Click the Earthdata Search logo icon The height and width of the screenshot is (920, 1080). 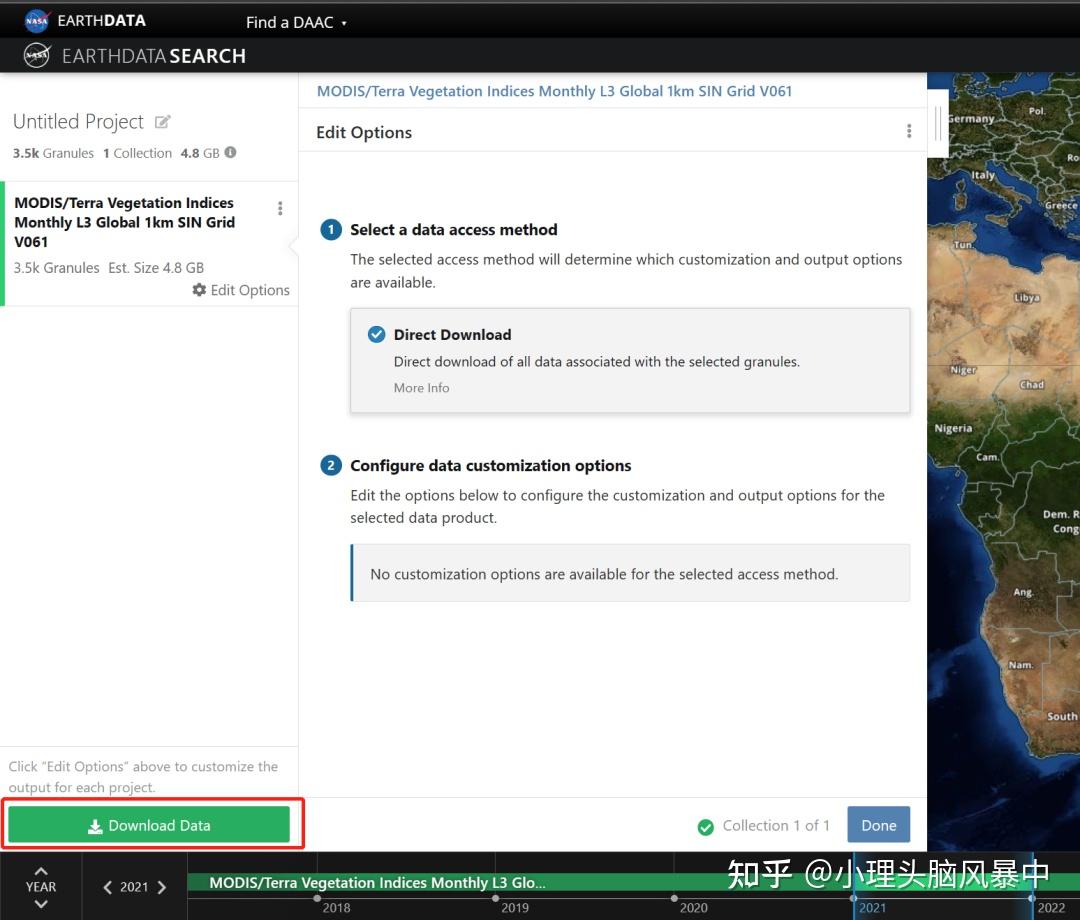pos(37,56)
